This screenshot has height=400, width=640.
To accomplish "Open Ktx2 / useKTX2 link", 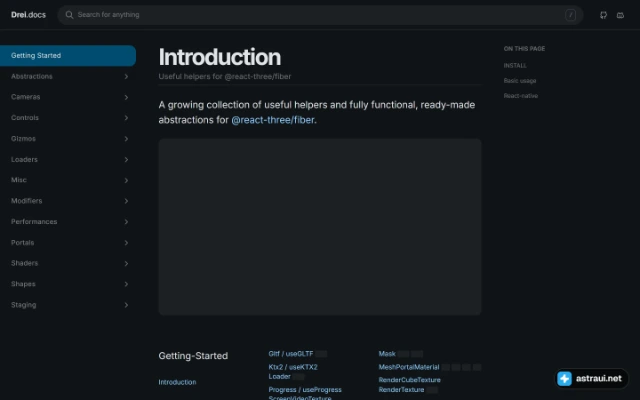I will (293, 367).
